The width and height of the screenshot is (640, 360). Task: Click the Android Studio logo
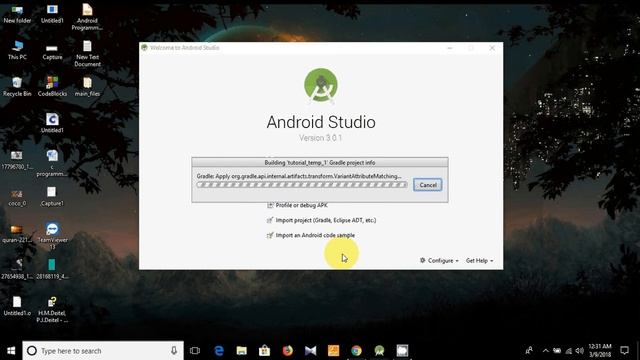(321, 86)
